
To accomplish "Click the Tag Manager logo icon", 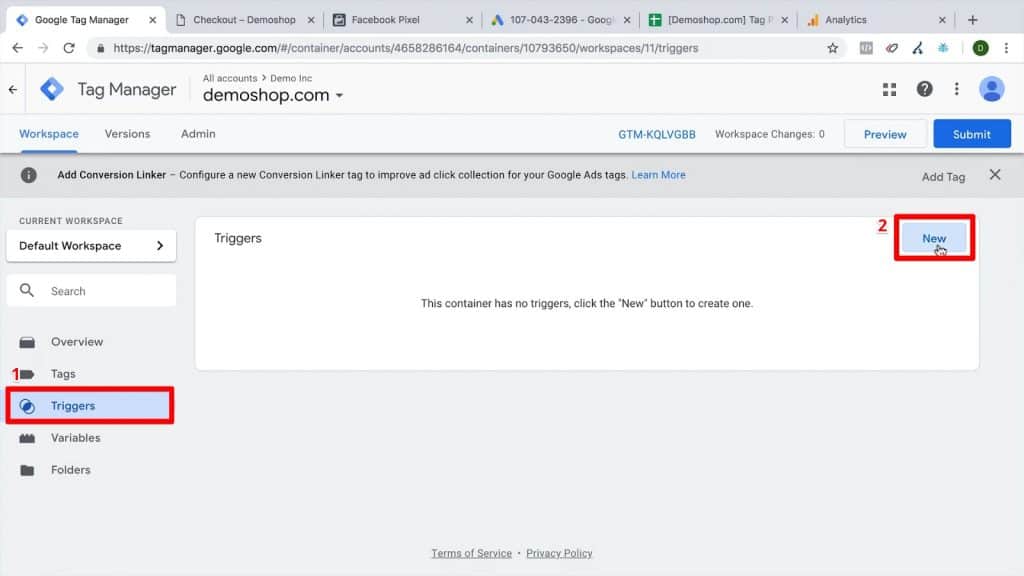I will (52, 89).
